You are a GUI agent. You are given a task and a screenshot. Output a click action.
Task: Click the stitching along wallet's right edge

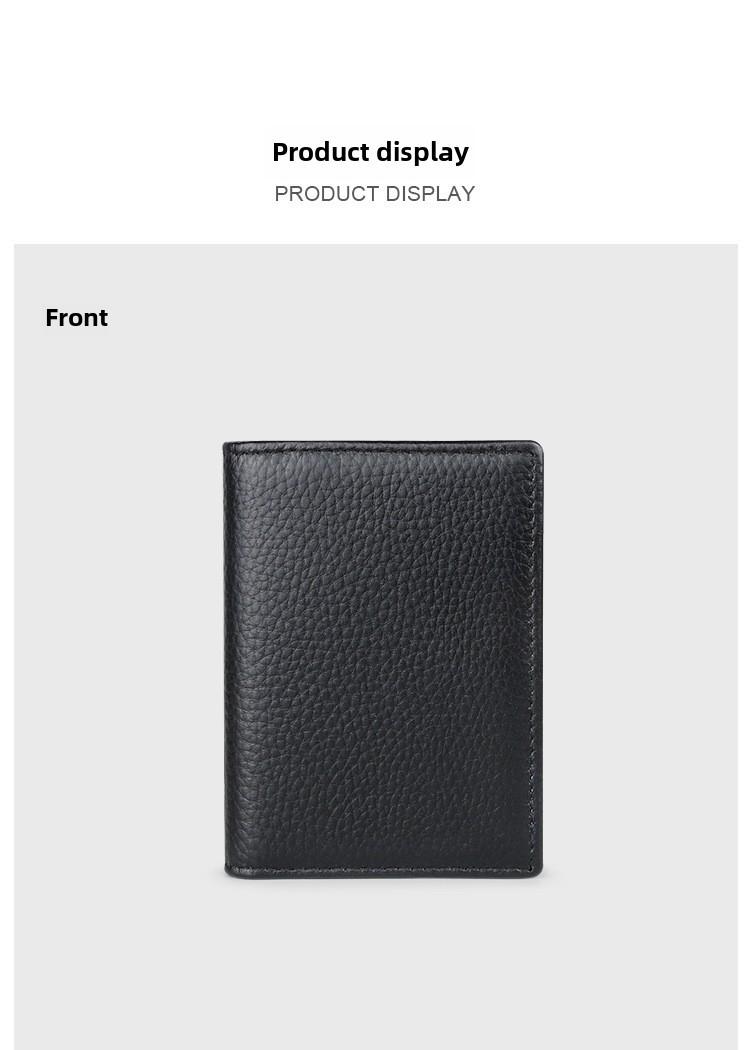tap(534, 660)
